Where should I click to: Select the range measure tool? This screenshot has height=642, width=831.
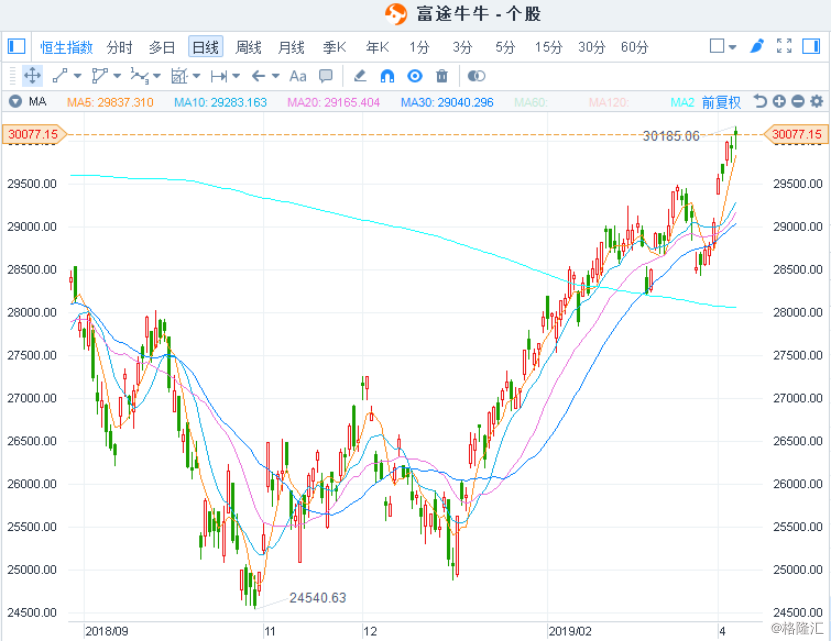[219, 76]
